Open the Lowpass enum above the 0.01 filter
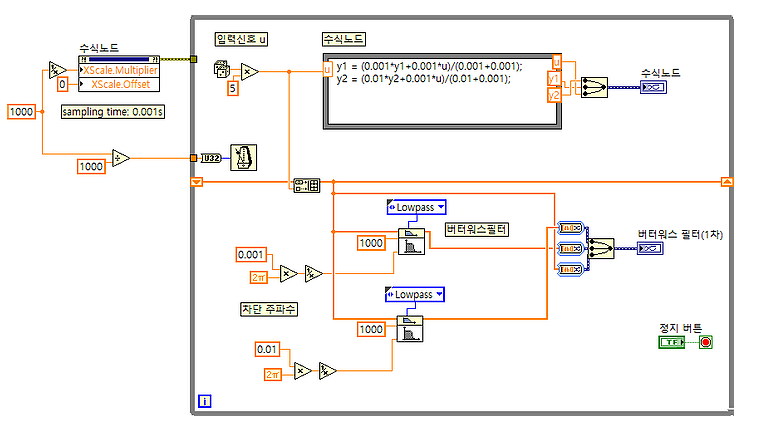769x442 pixels. click(x=415, y=294)
